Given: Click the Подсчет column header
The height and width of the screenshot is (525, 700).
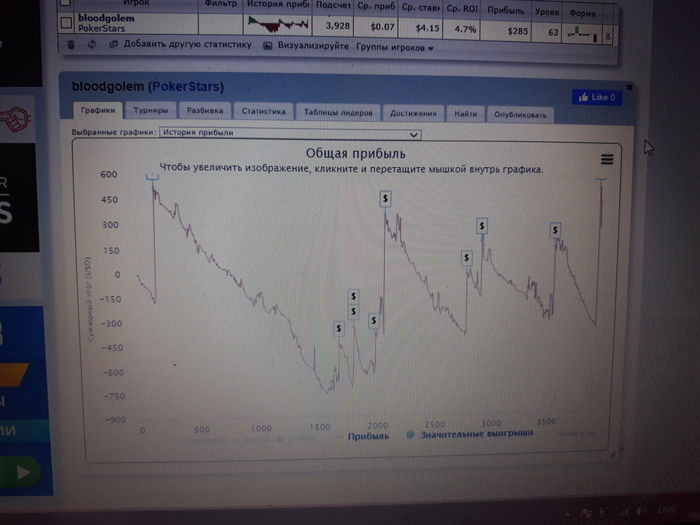Looking at the screenshot, I should click(333, 5).
